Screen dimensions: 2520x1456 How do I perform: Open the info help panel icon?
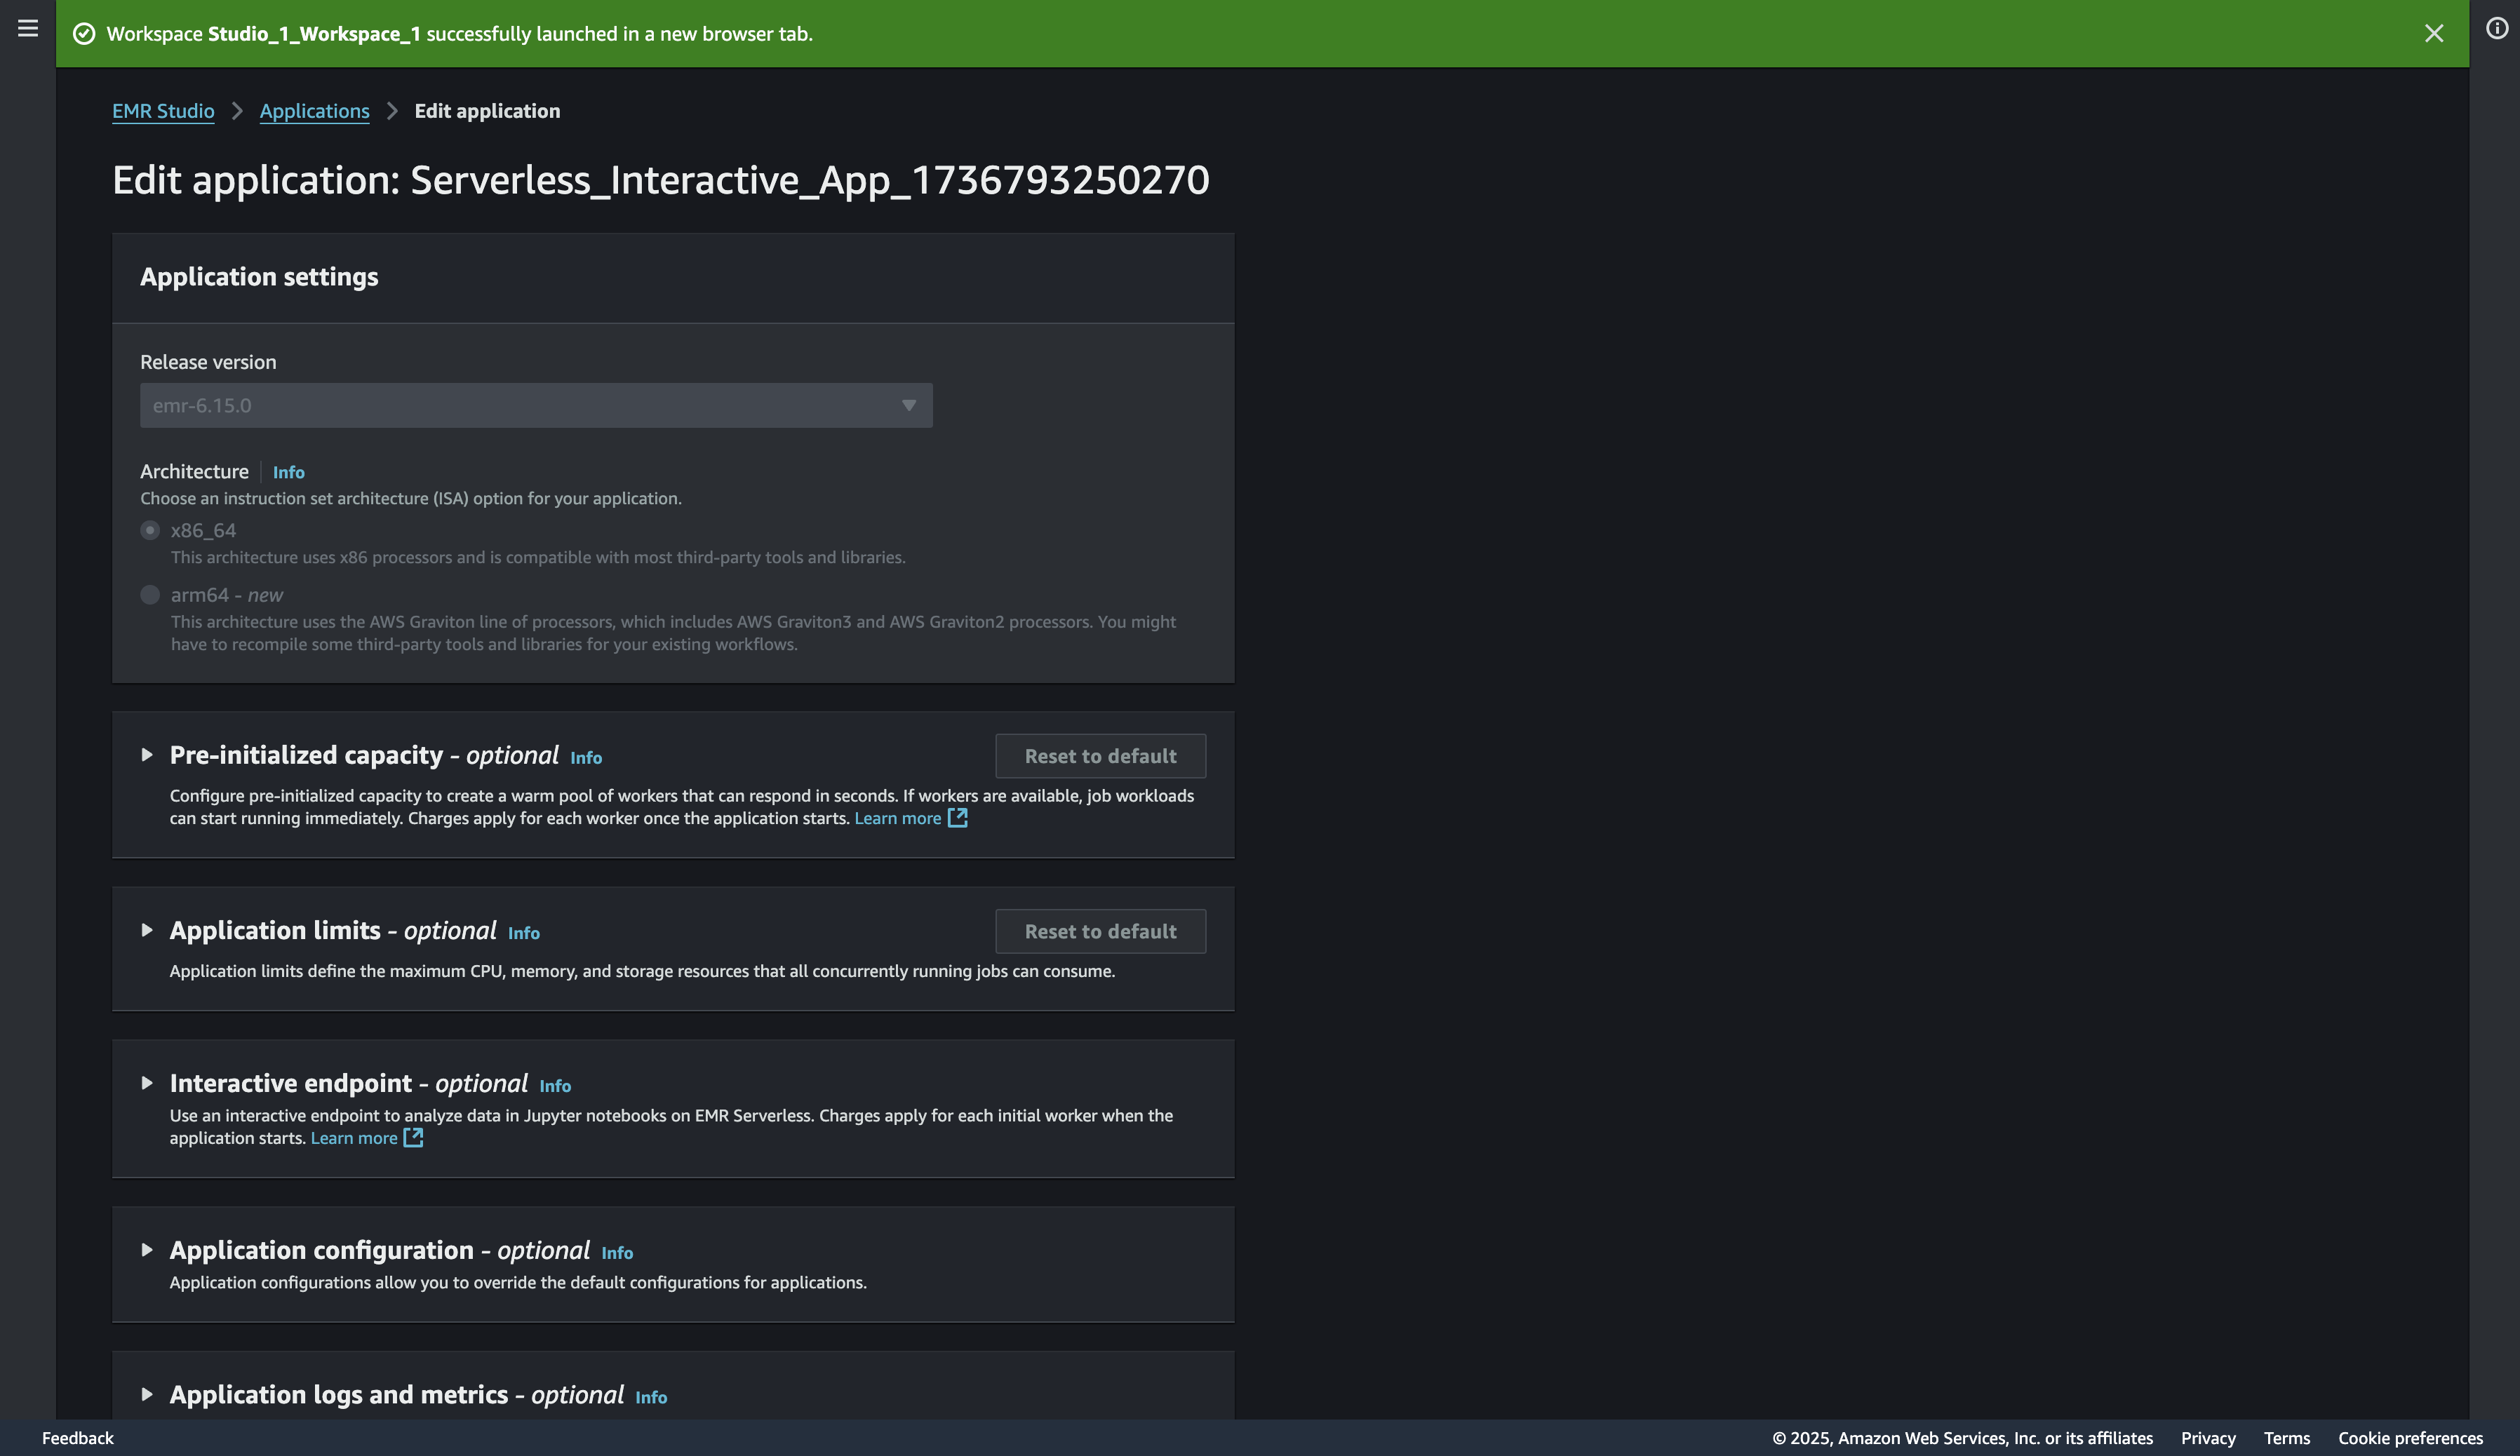tap(2496, 28)
